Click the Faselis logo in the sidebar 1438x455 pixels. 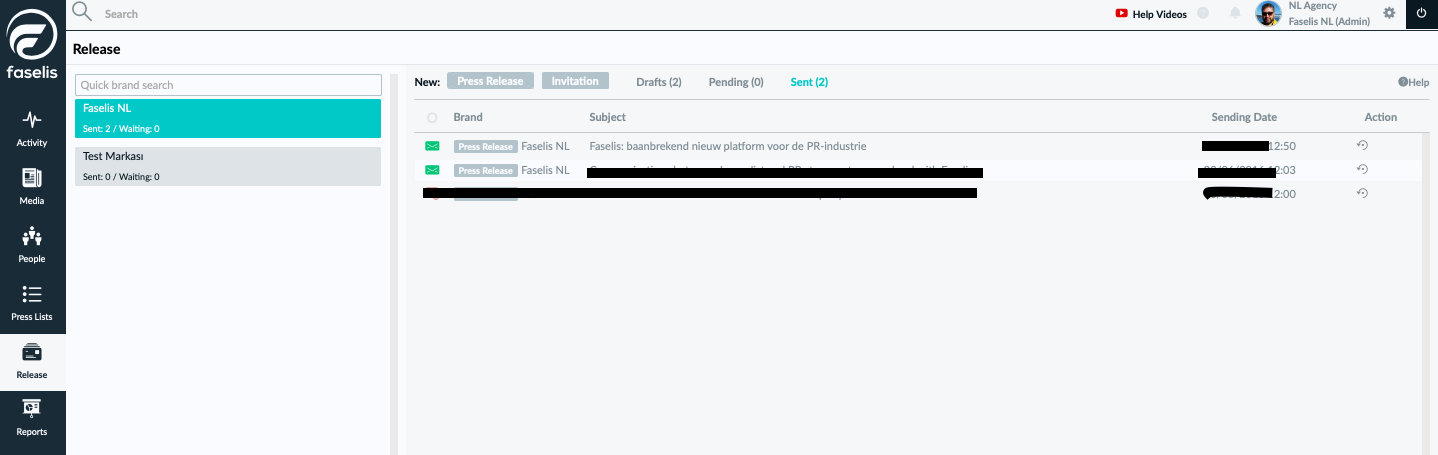tap(33, 43)
